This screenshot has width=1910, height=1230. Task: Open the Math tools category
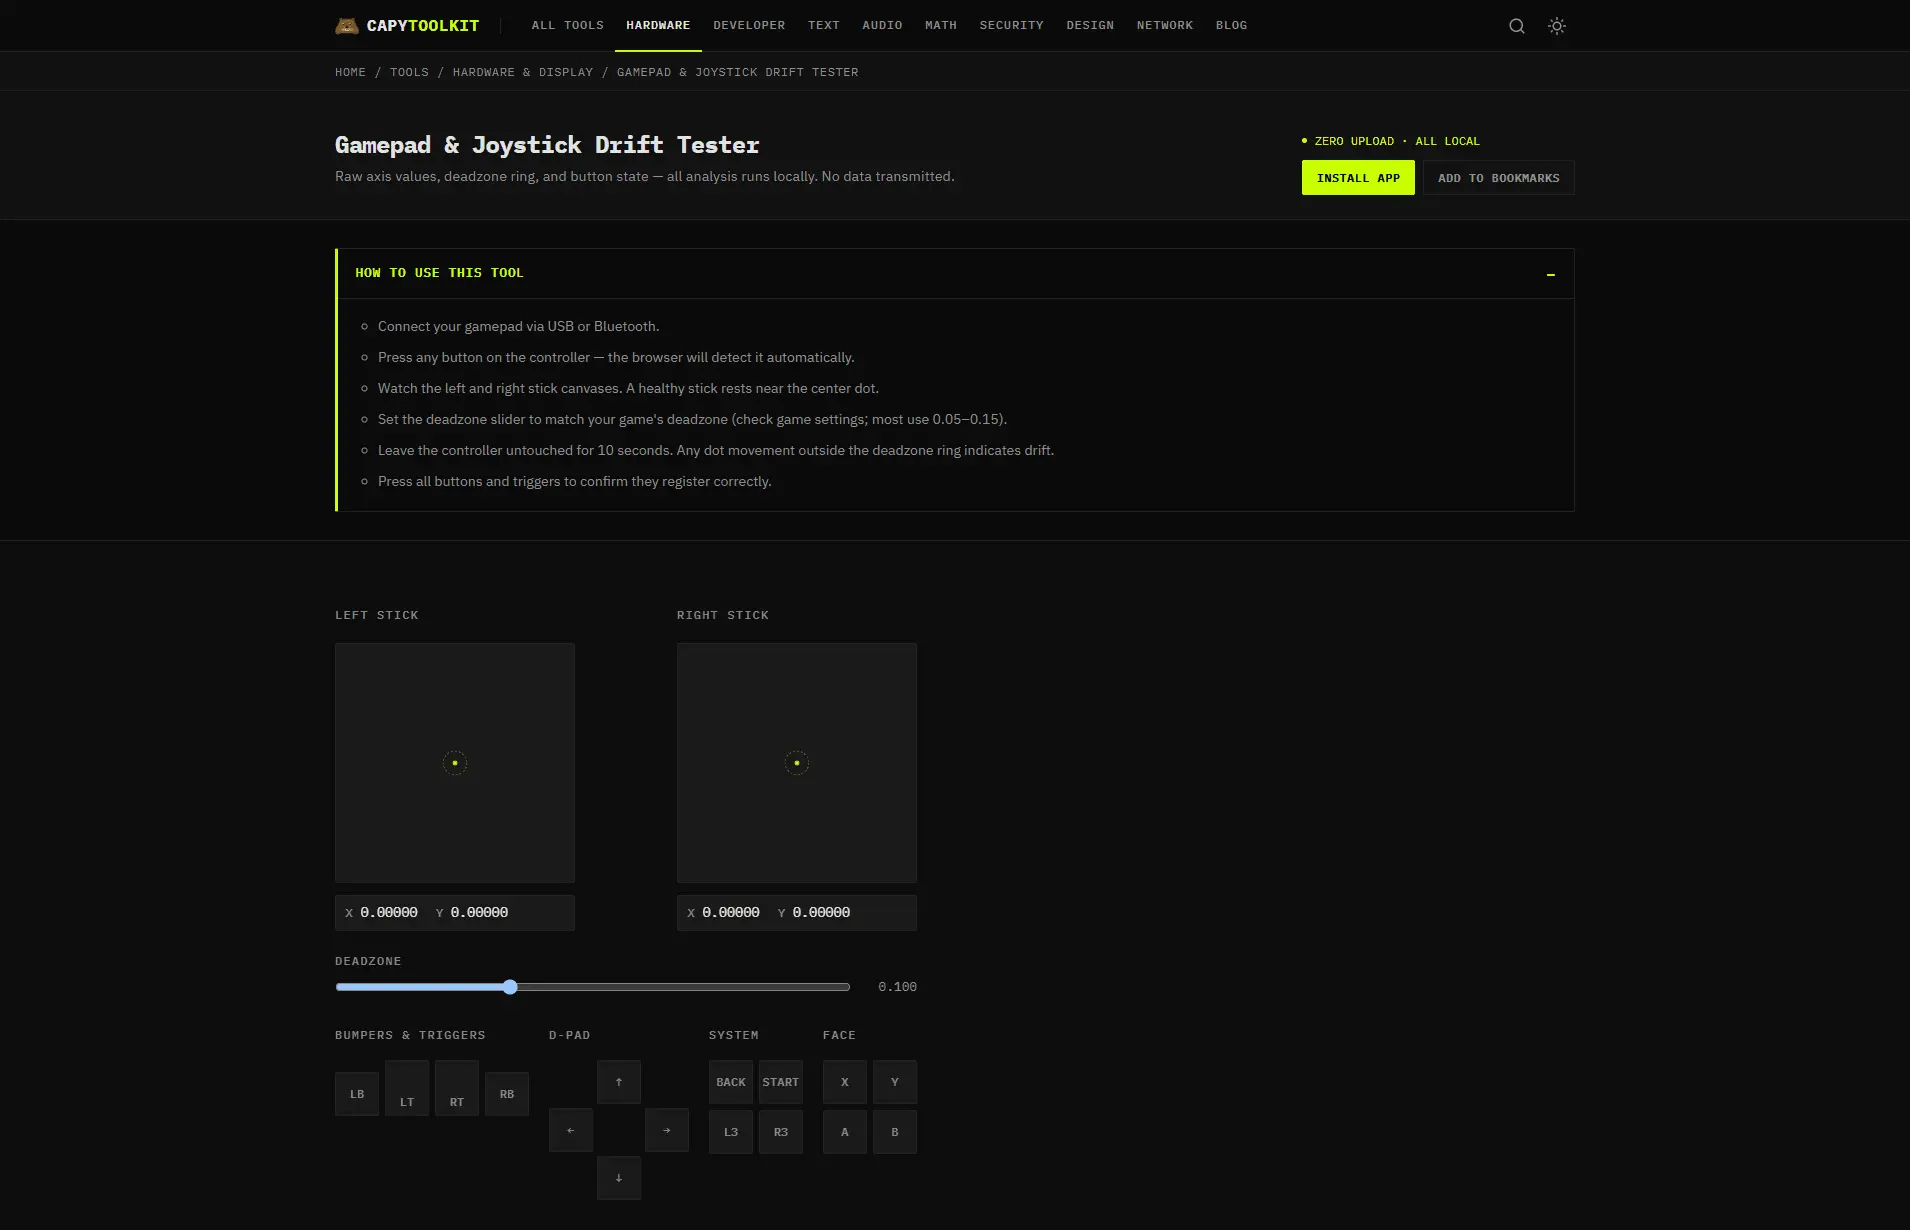(941, 25)
